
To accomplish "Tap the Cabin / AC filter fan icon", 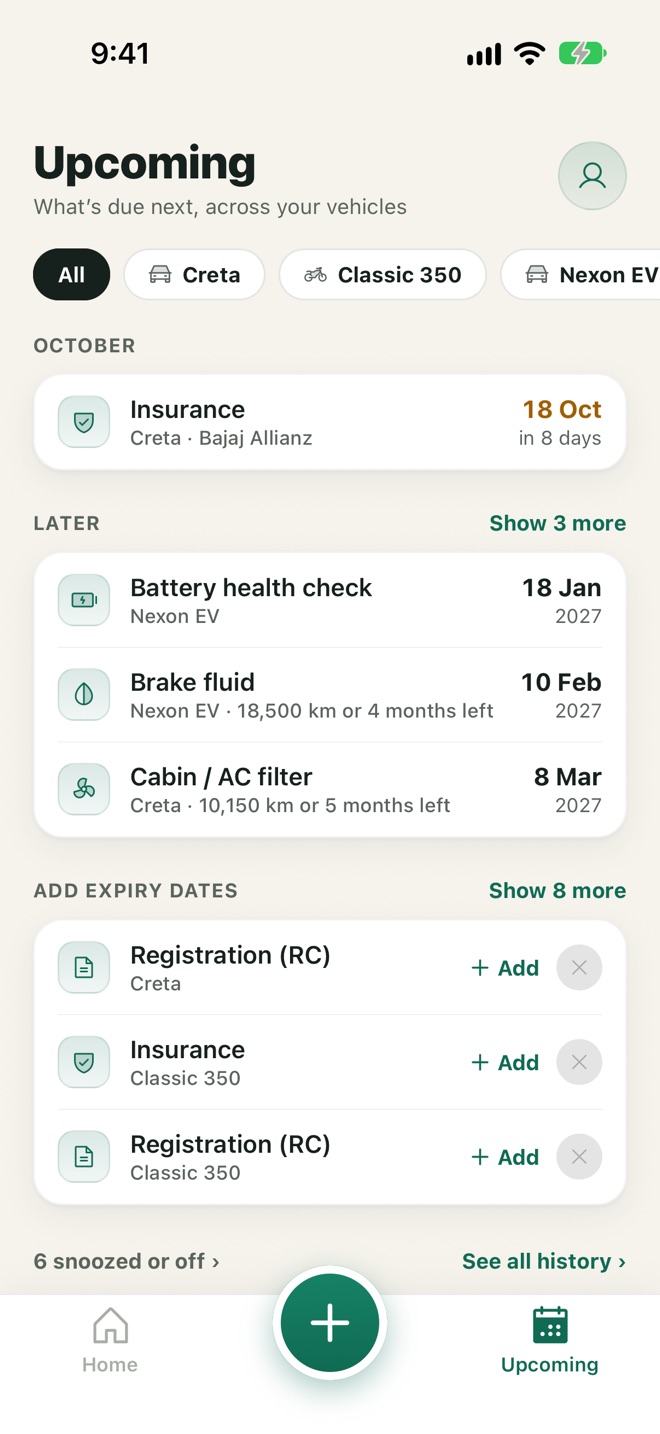I will 84,789.
